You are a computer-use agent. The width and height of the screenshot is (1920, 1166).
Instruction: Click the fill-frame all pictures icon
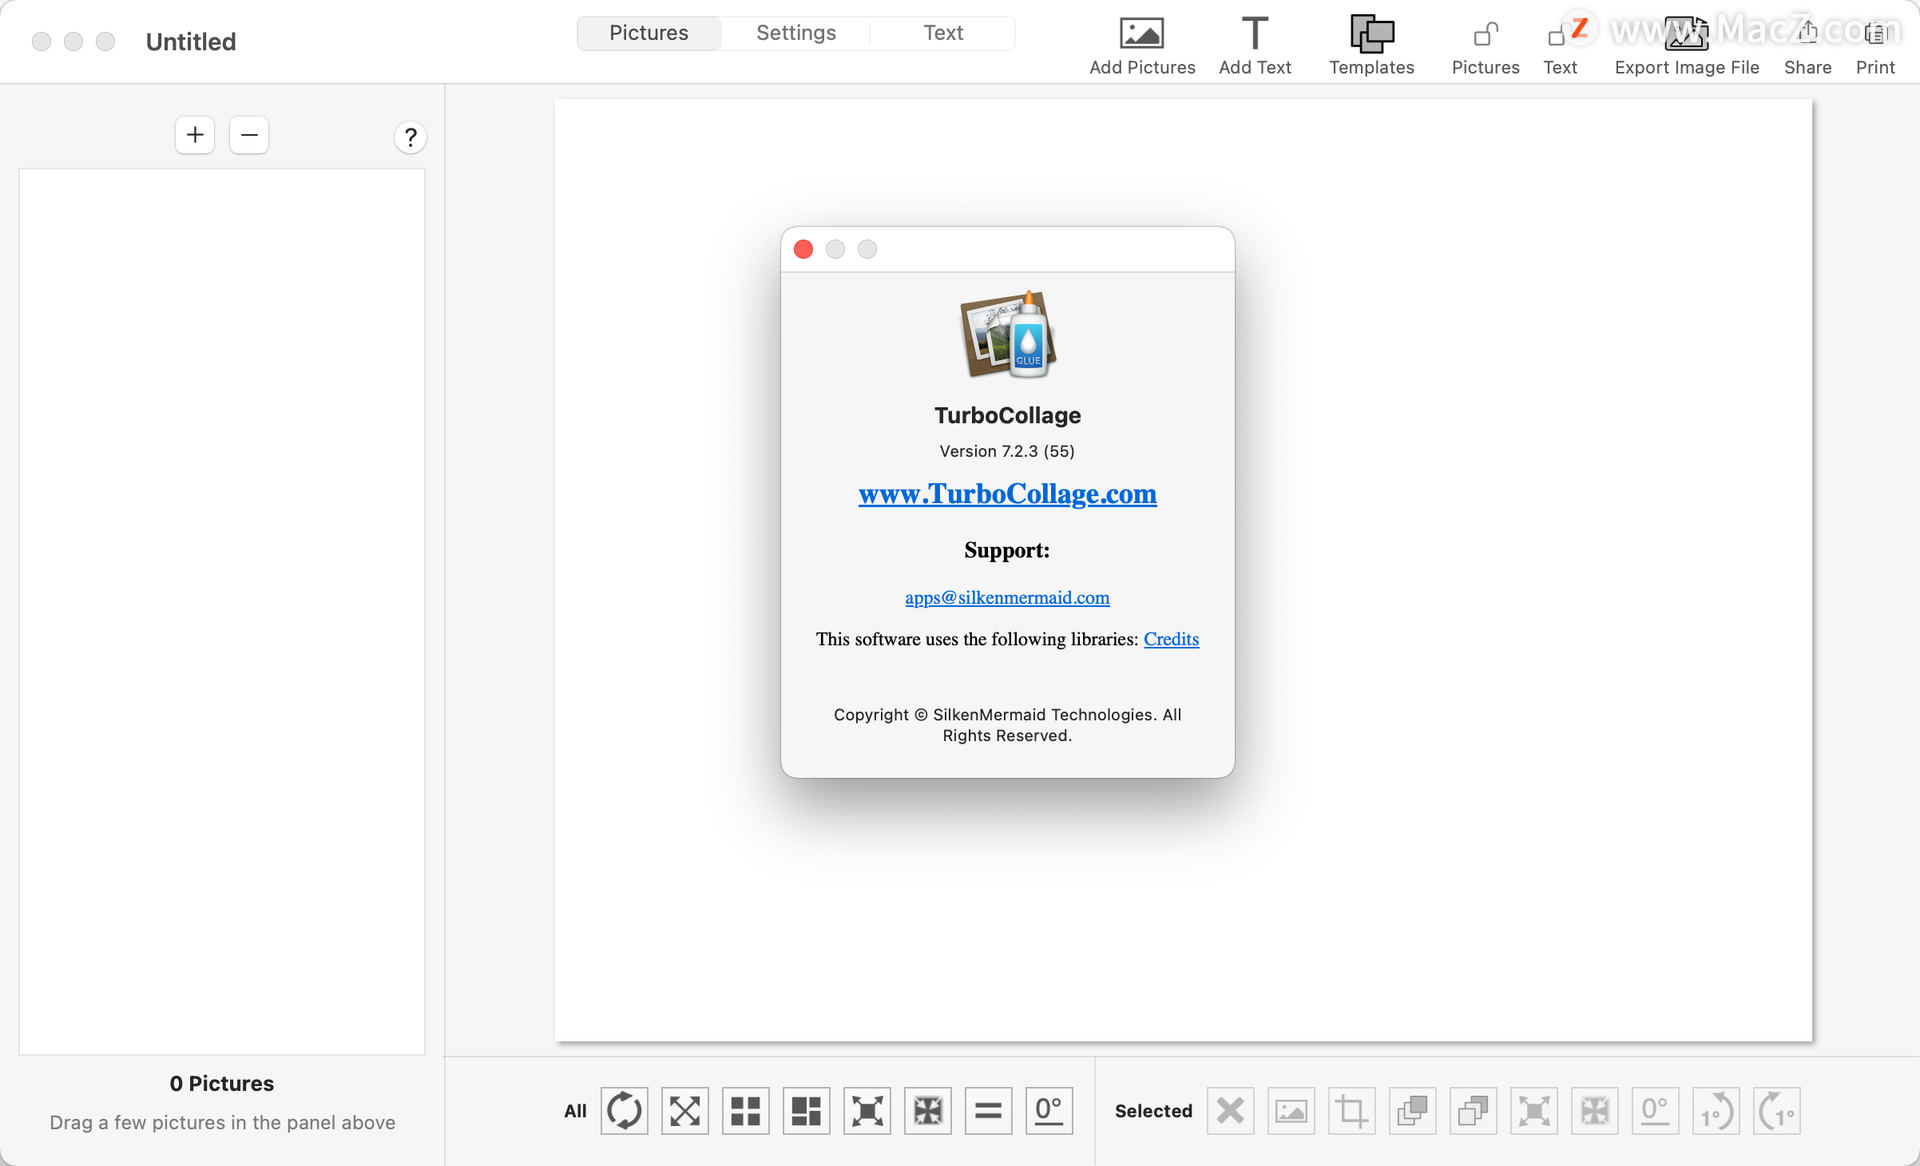[x=928, y=1110]
